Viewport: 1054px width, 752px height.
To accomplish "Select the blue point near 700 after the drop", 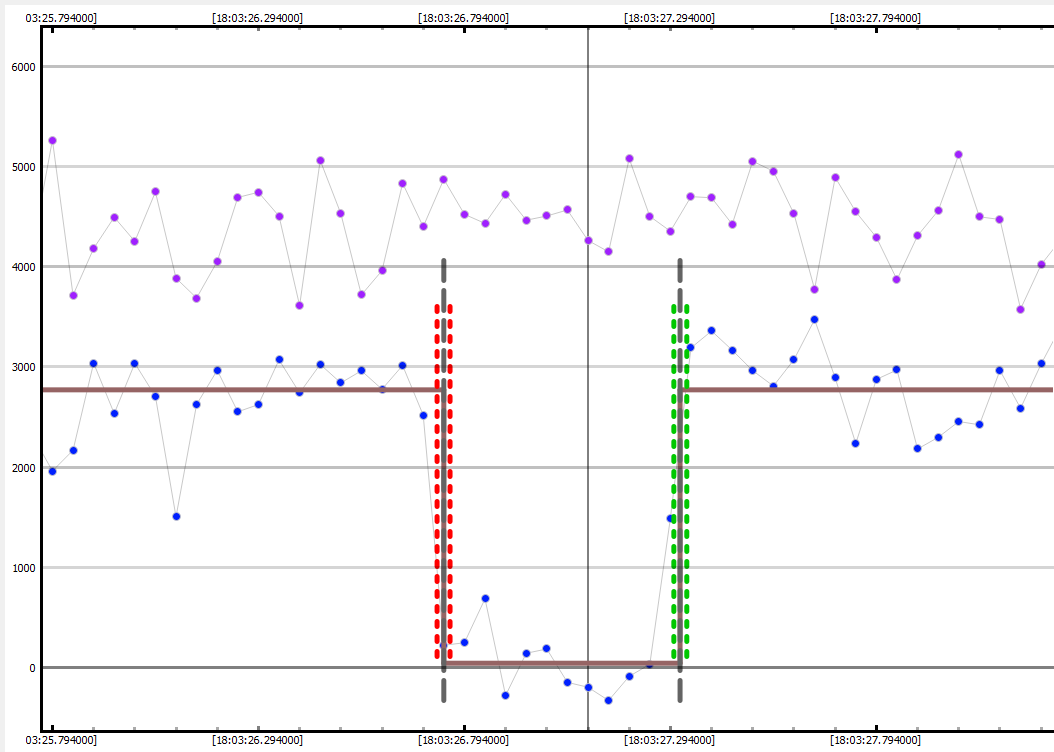I will (x=485, y=598).
